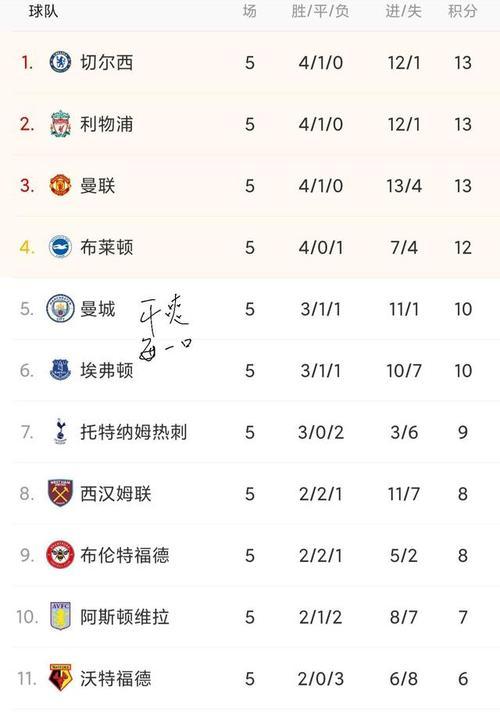500x721 pixels.
Task: Click the 进/失 column header
Action: 403,11
